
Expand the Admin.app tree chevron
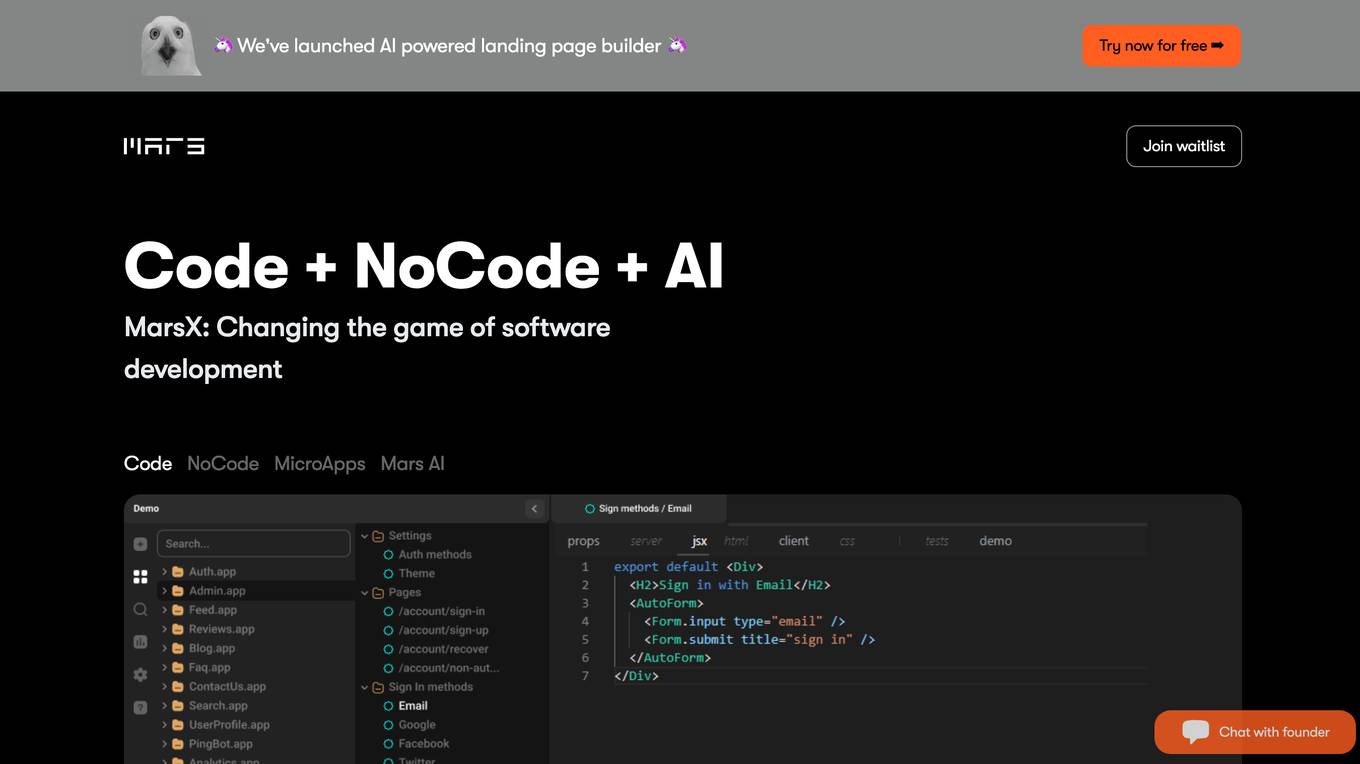165,591
